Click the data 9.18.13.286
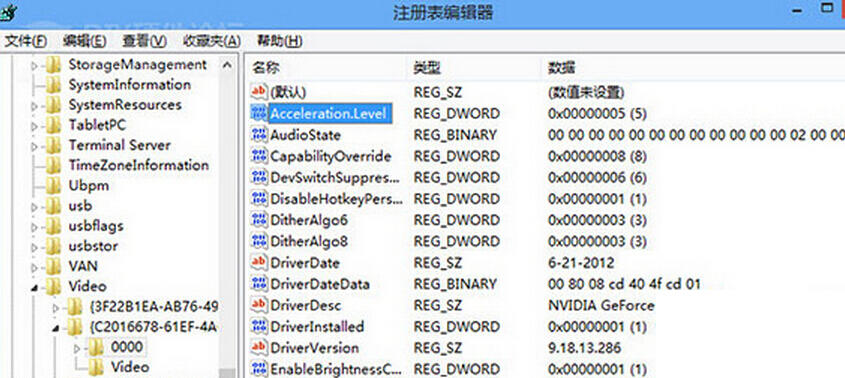 tap(584, 348)
